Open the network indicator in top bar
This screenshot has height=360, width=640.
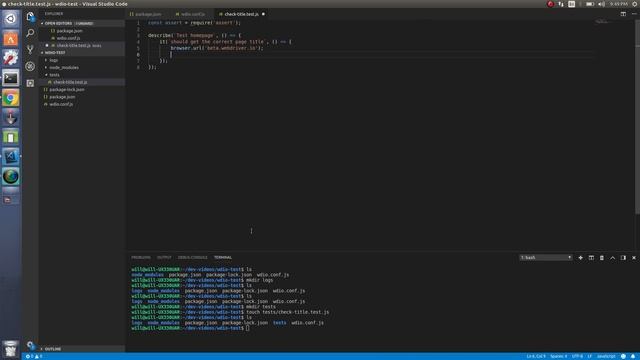(x=561, y=4)
